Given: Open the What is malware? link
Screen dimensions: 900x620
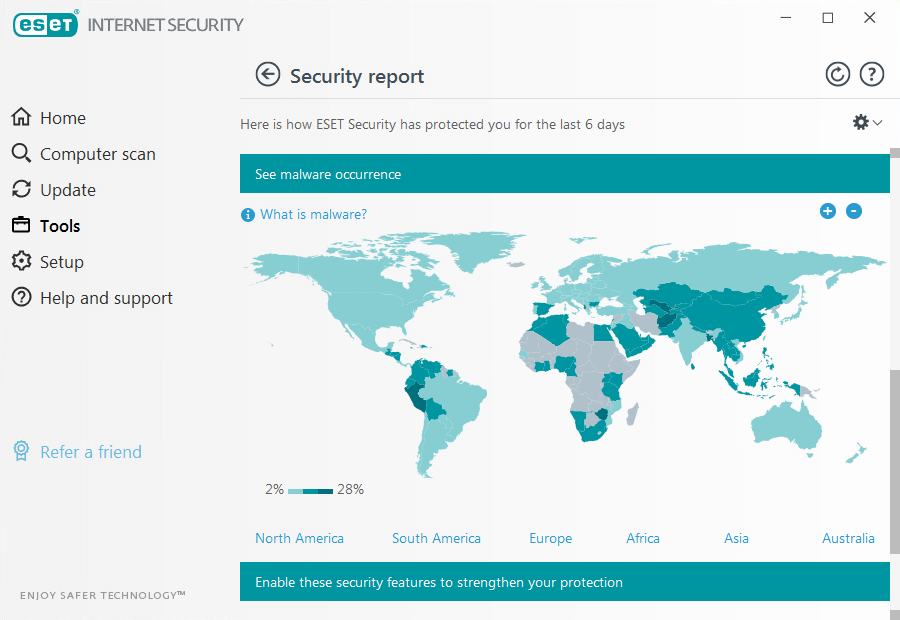Looking at the screenshot, I should [x=313, y=215].
